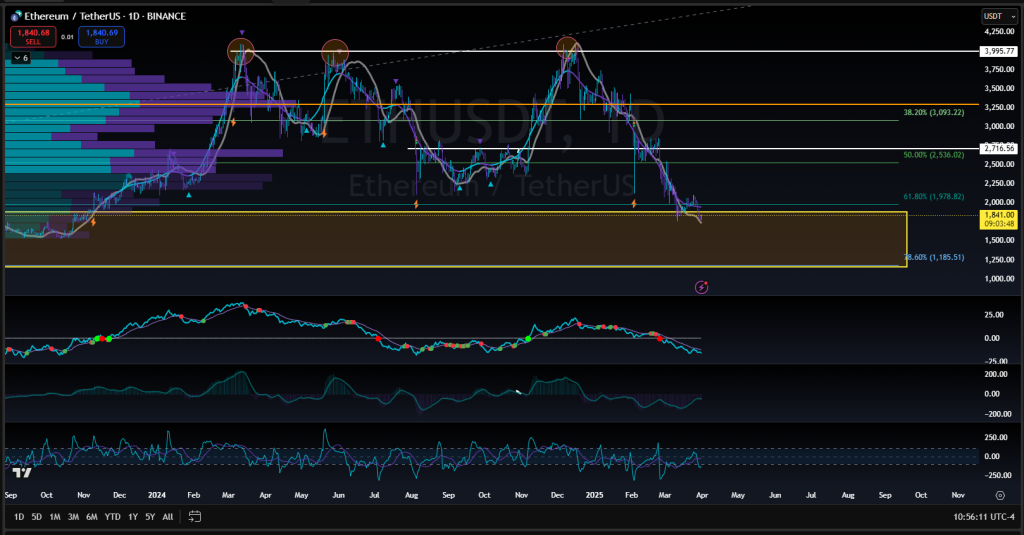Image resolution: width=1024 pixels, height=535 pixels.
Task: Click the Ethereum symbol logo icon
Action: (16, 16)
